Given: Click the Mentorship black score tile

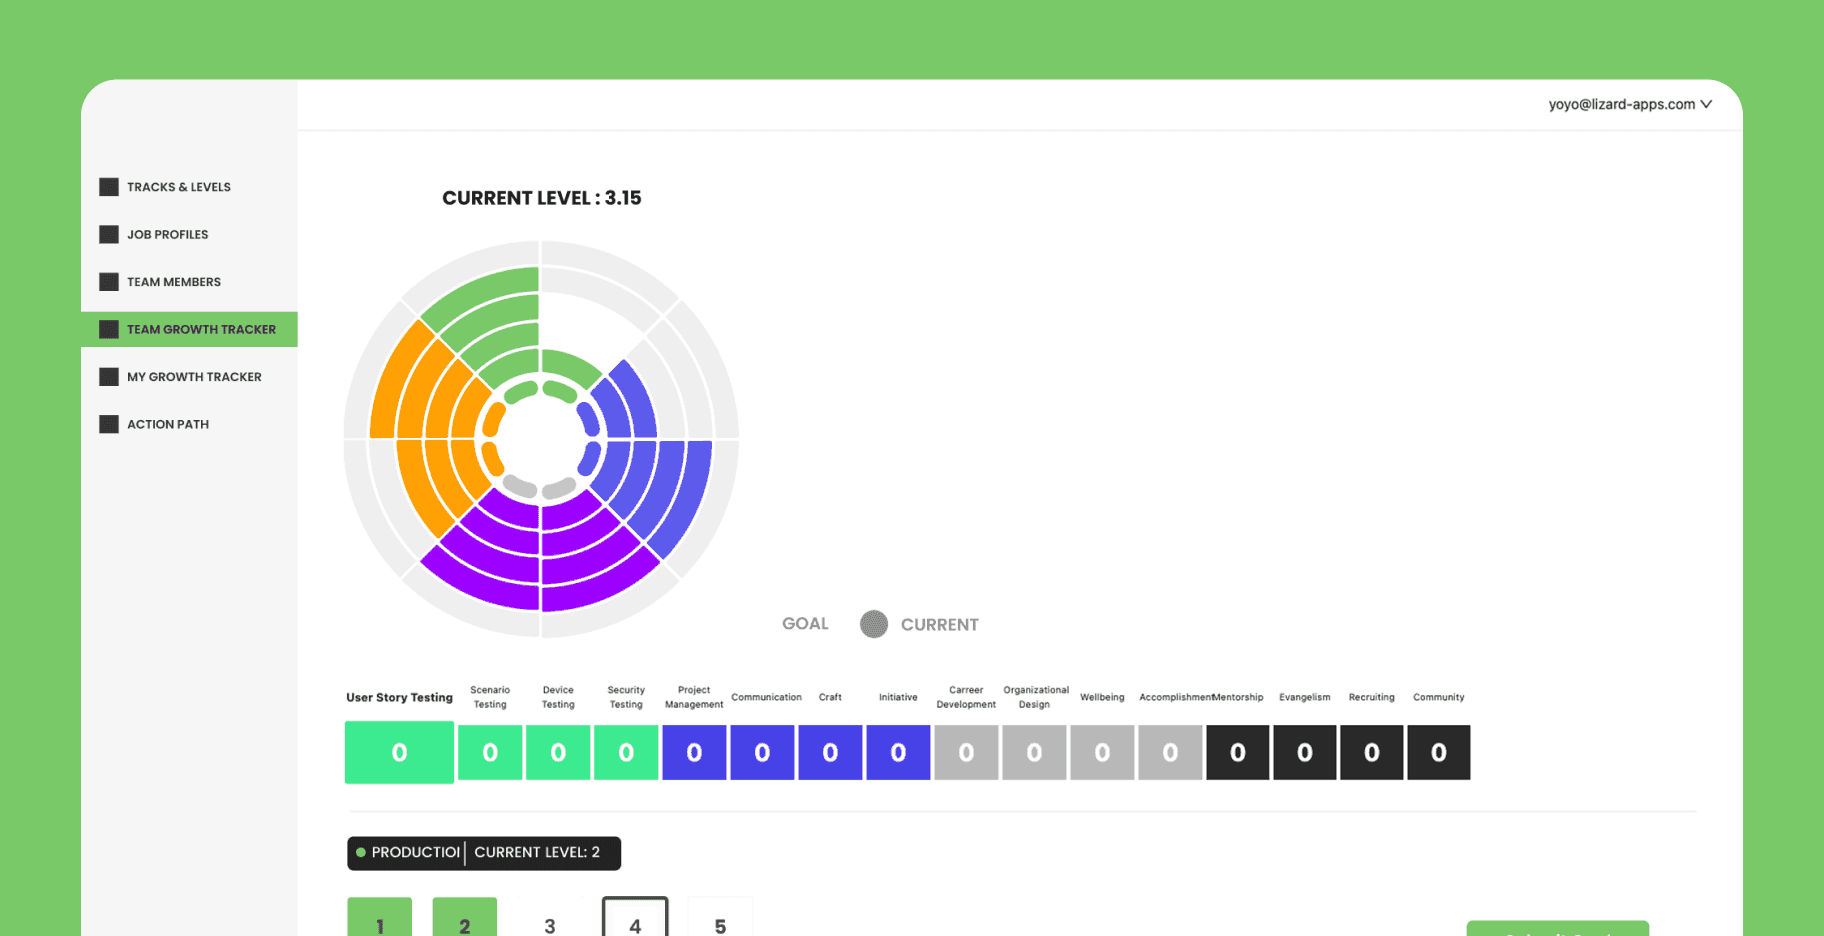Looking at the screenshot, I should tap(1237, 752).
